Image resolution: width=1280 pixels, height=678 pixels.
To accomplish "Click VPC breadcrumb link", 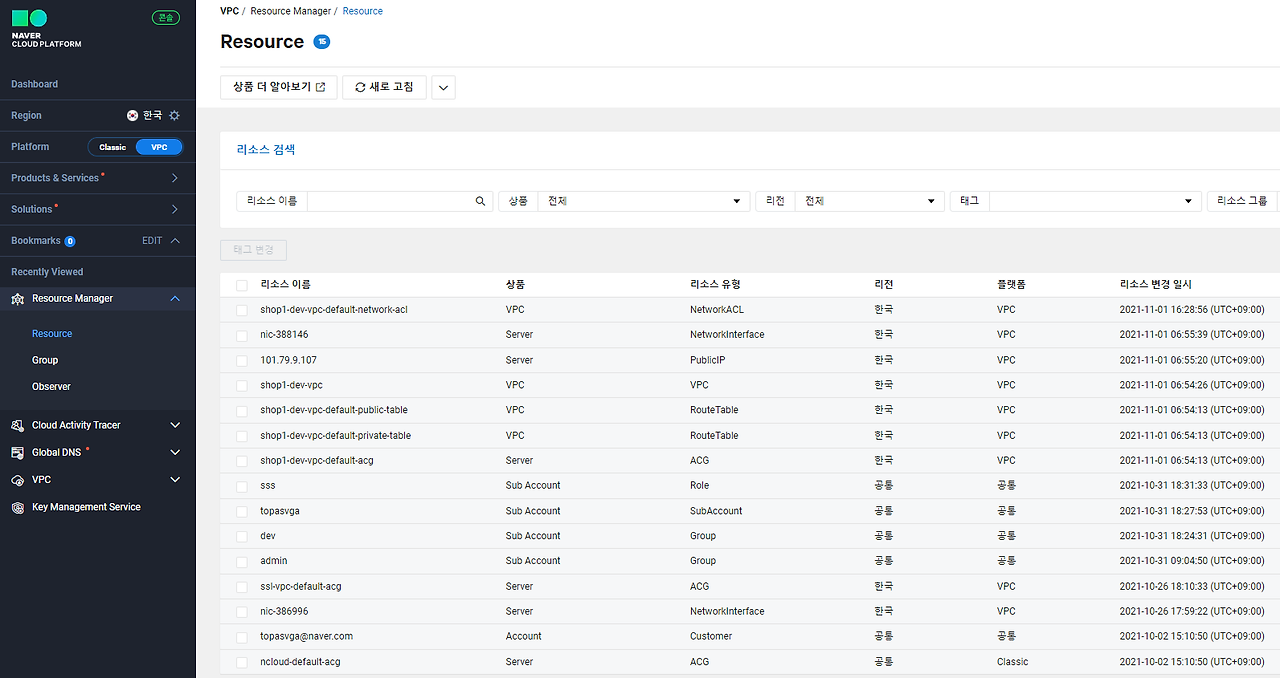I will coord(229,11).
